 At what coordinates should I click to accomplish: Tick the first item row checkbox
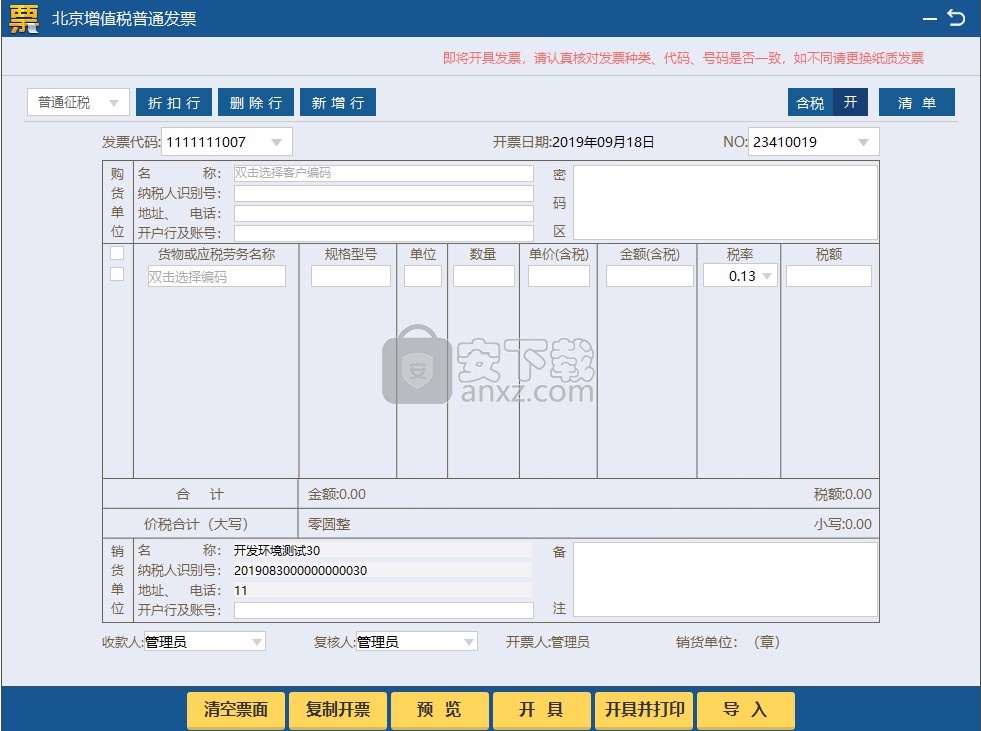coord(117,274)
